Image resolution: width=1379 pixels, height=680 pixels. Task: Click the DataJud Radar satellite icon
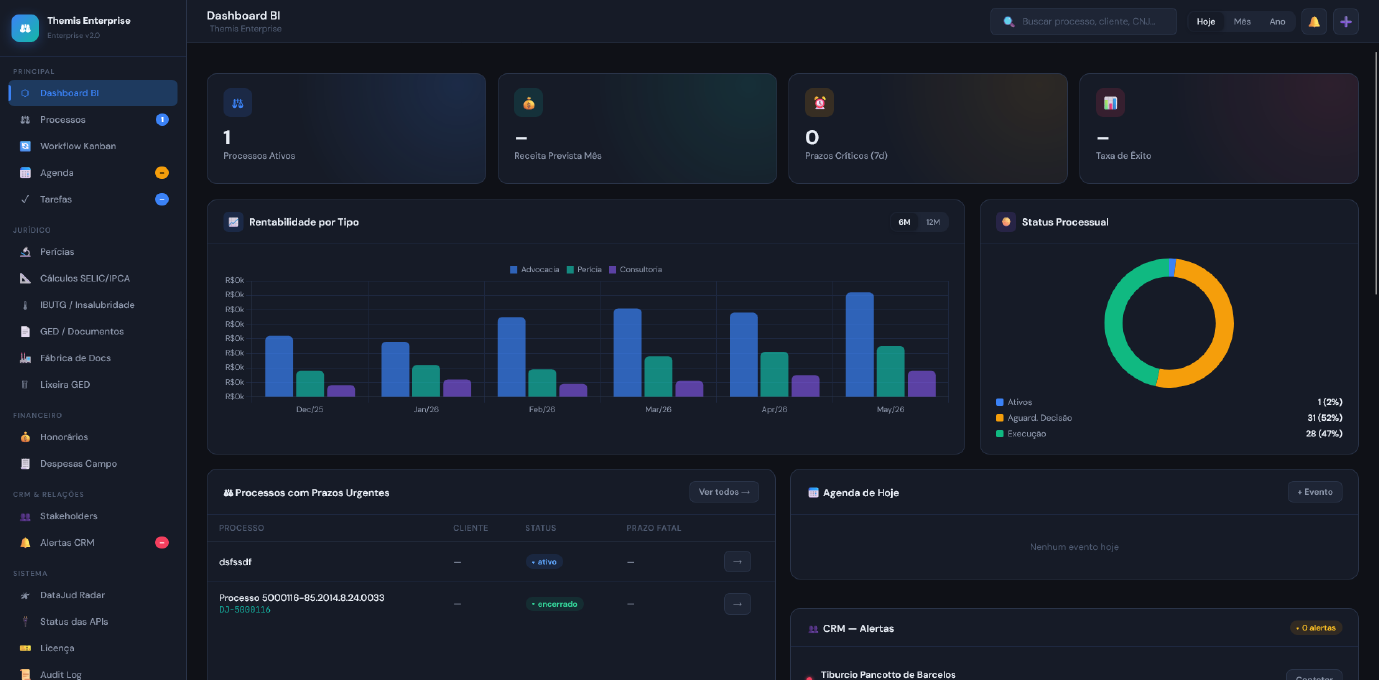click(x=25, y=595)
